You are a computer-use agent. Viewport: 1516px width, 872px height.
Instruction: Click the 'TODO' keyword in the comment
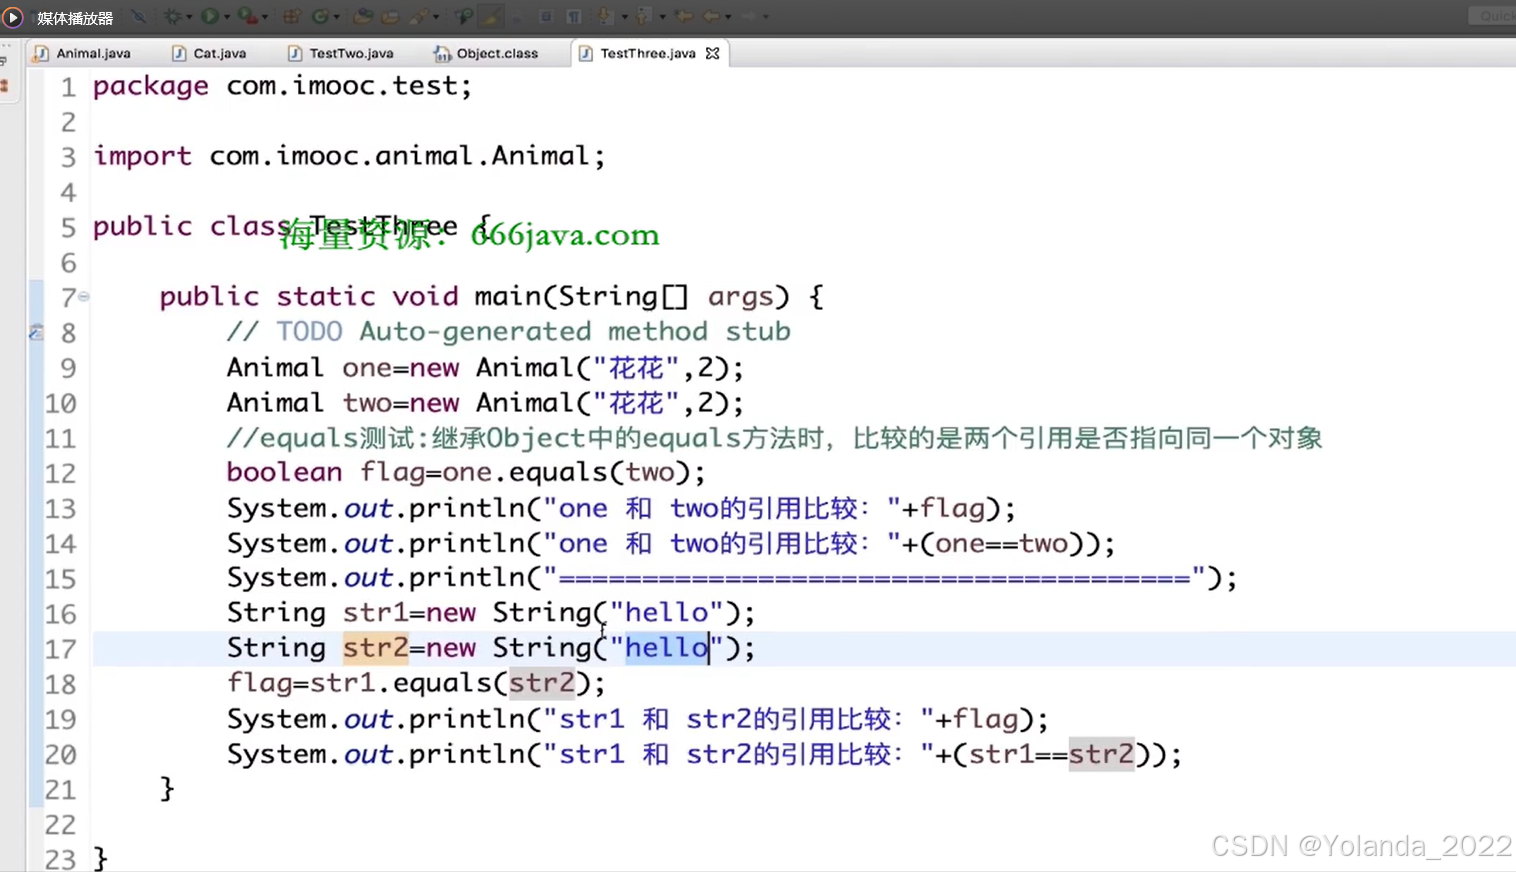point(309,331)
